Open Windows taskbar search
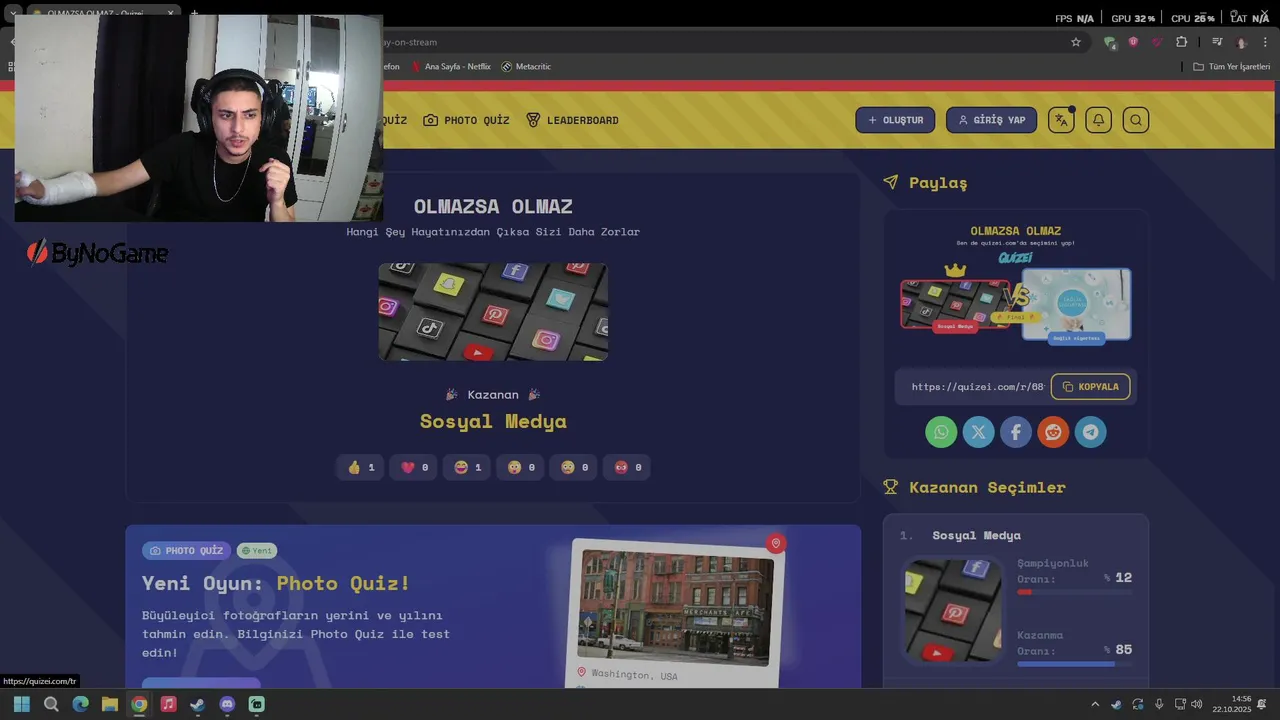The height and width of the screenshot is (720, 1280). [x=51, y=704]
